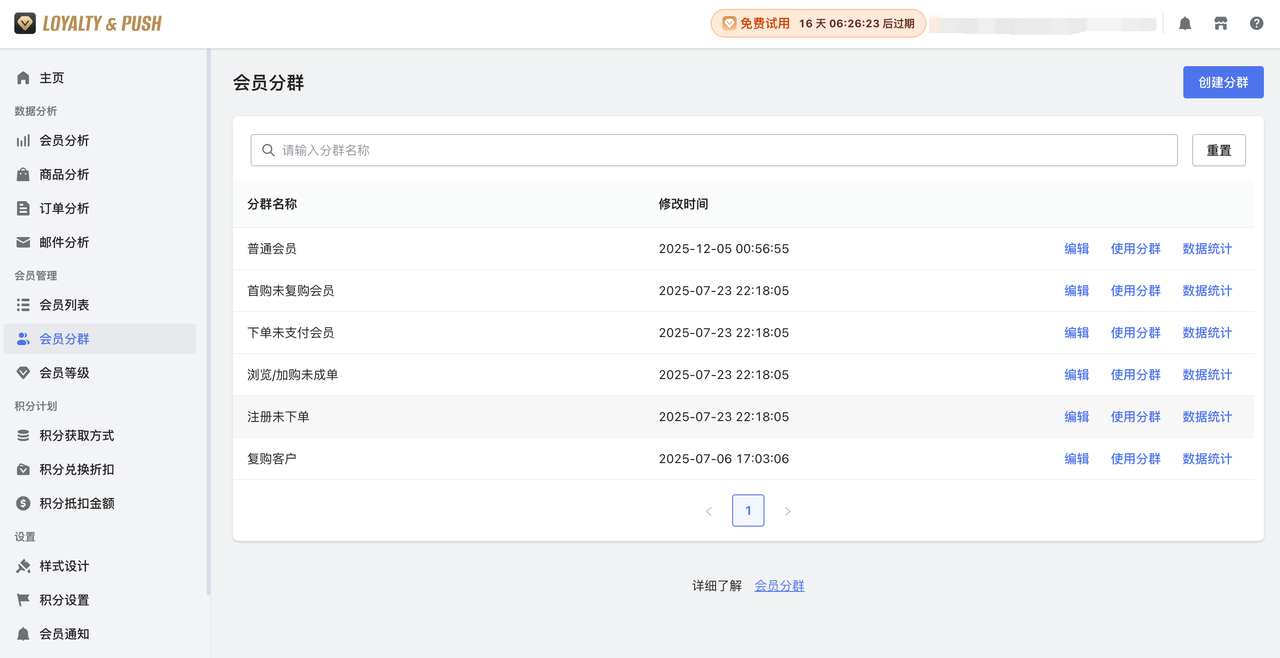Image resolution: width=1280 pixels, height=658 pixels.
Task: Open 样式设计 via its design icon
Action: pyautogui.click(x=22, y=566)
